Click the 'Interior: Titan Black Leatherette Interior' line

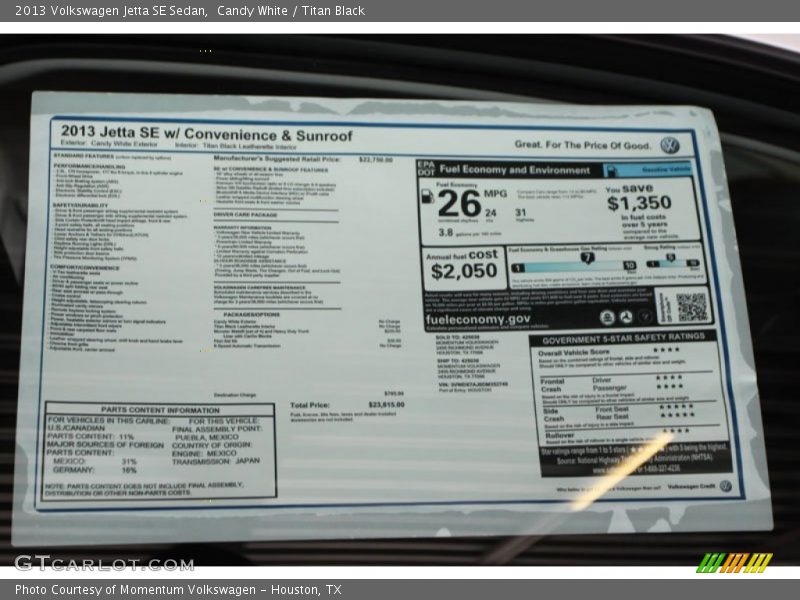235,146
